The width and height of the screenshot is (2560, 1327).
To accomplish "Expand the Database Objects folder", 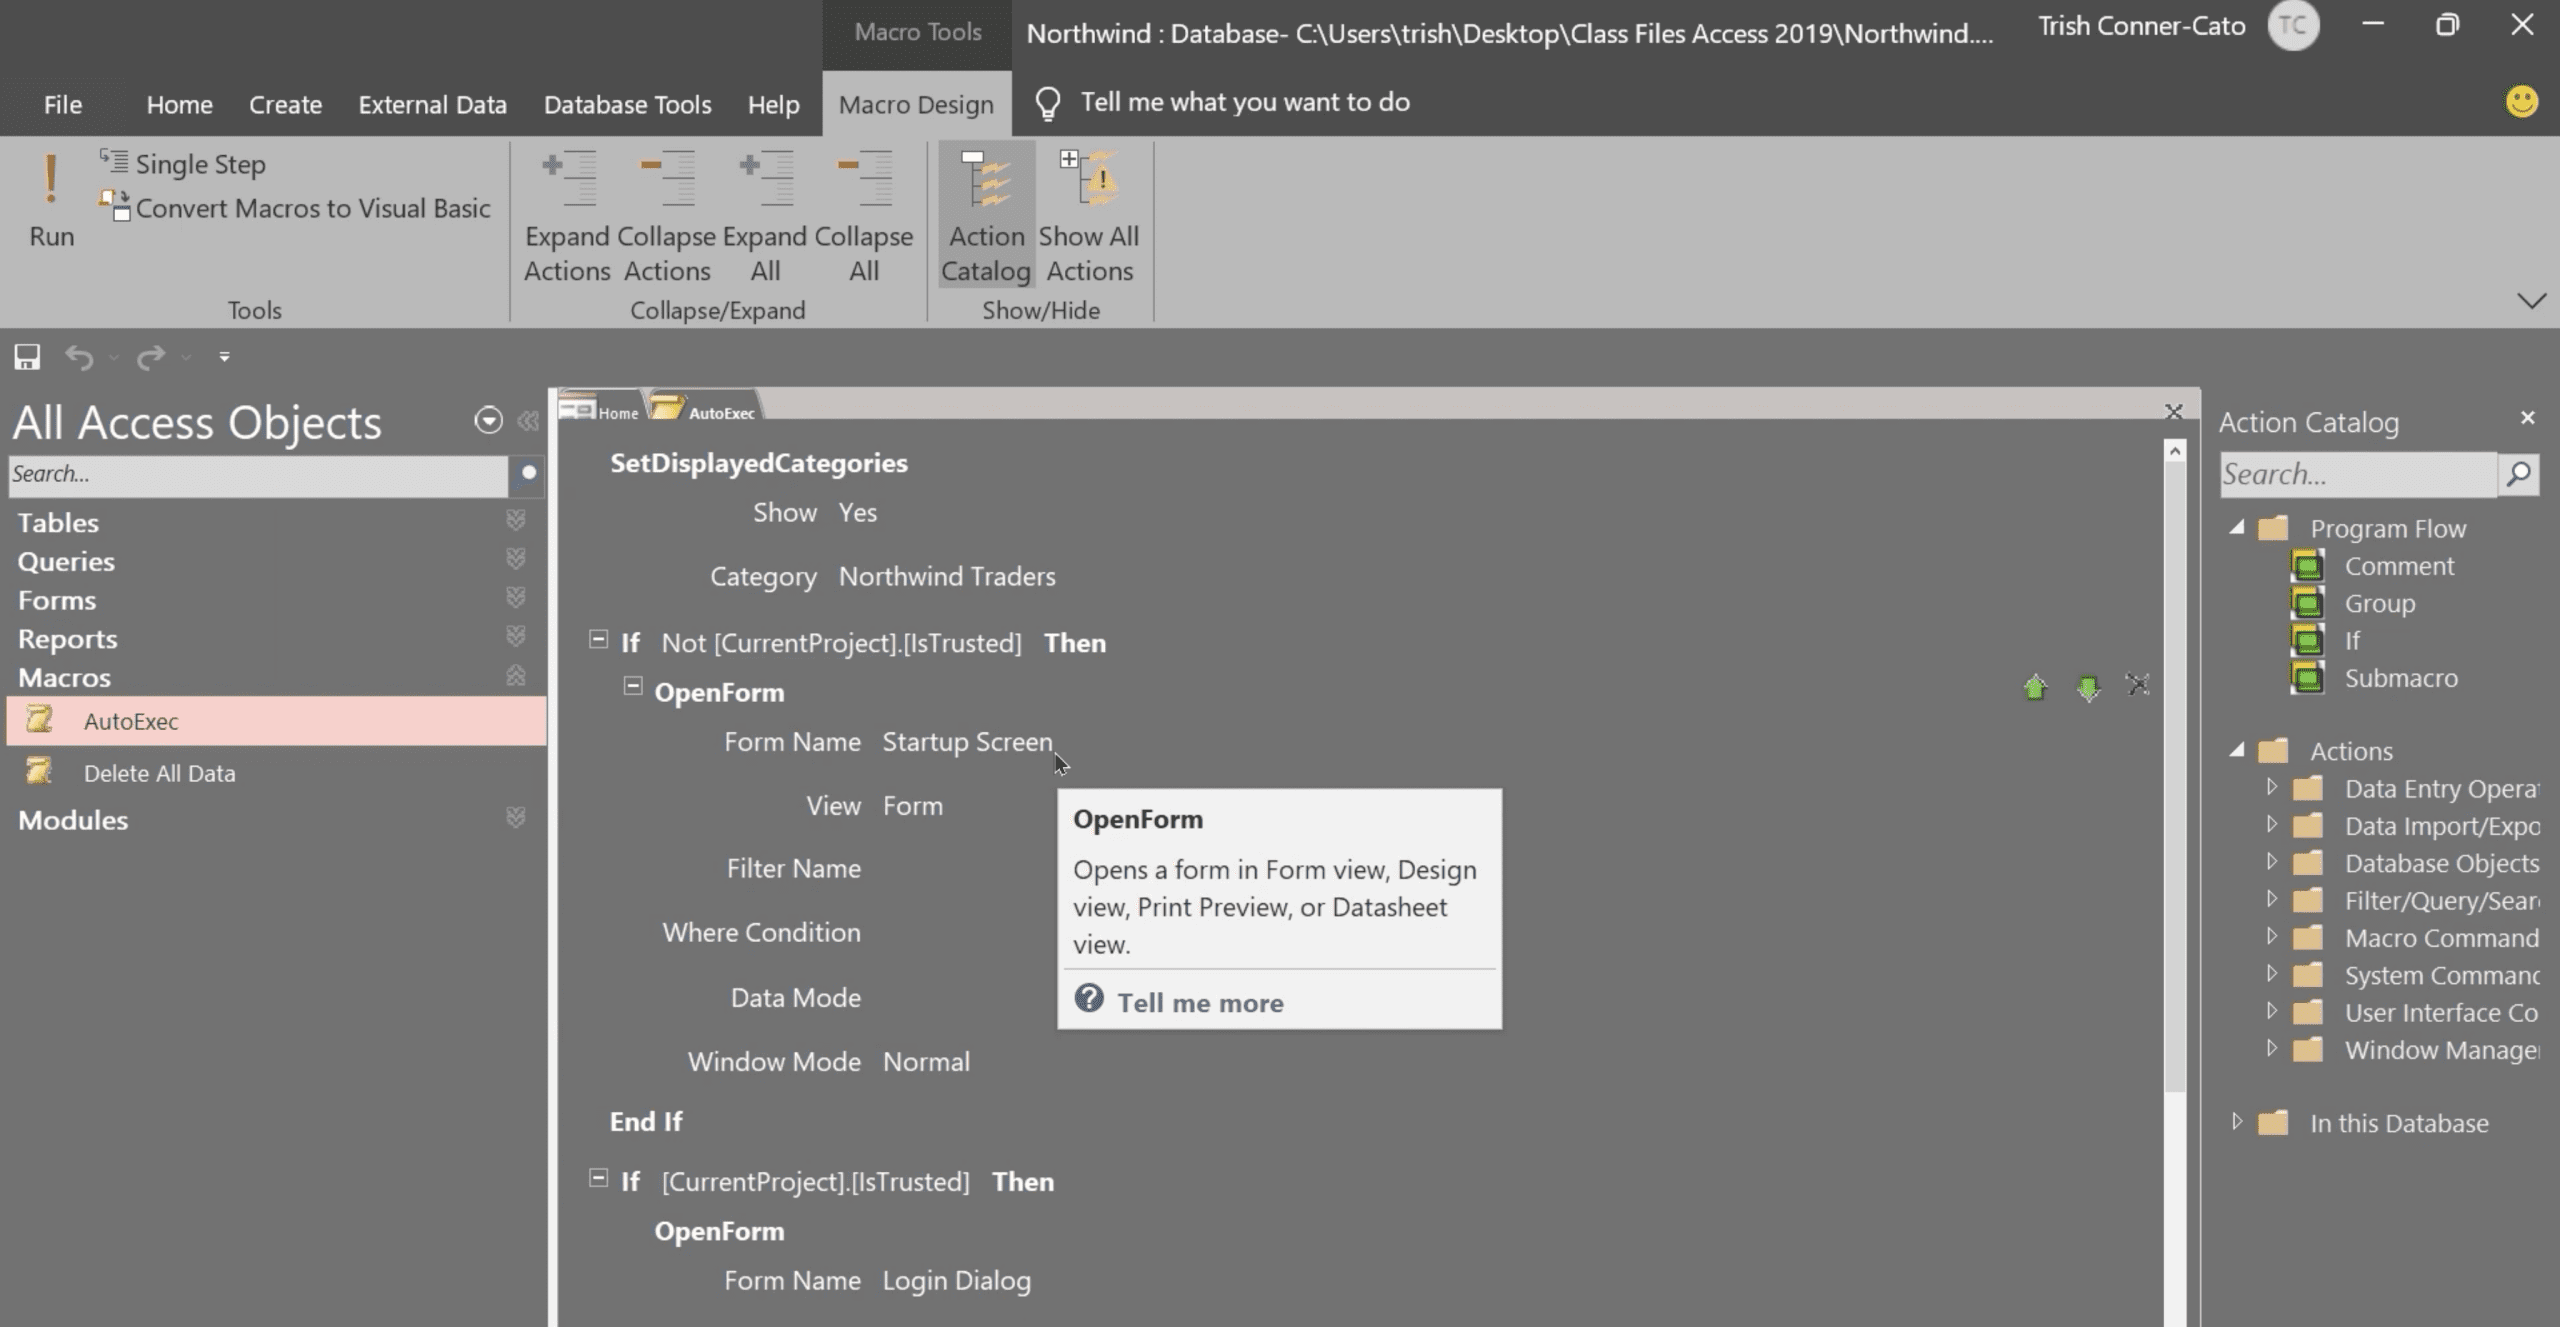I will pos(2271,862).
